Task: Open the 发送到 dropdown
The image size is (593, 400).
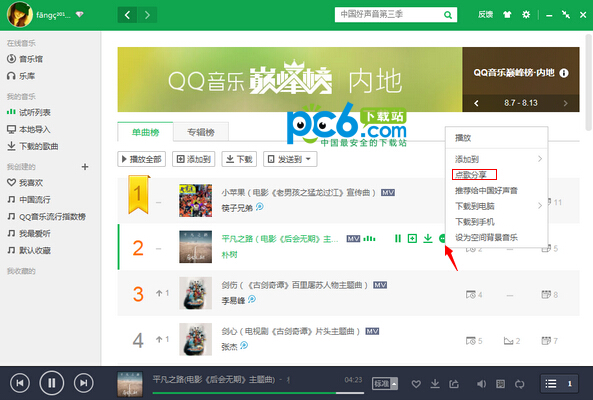Action: coord(290,159)
